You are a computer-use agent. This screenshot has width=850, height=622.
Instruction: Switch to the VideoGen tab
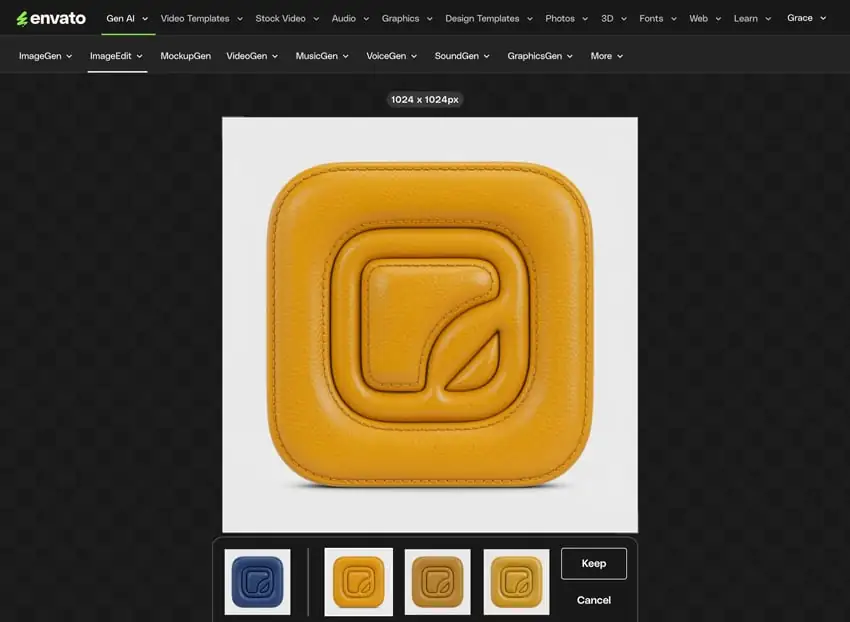point(247,56)
